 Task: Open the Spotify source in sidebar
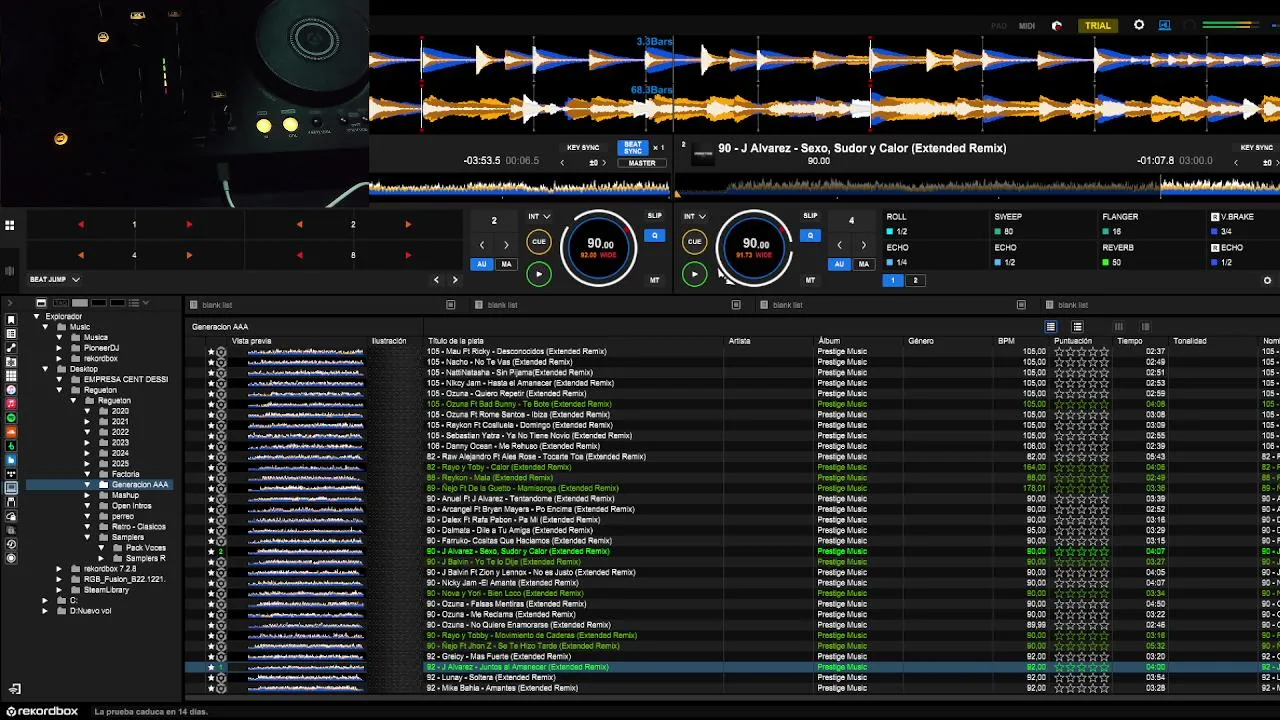coord(11,417)
